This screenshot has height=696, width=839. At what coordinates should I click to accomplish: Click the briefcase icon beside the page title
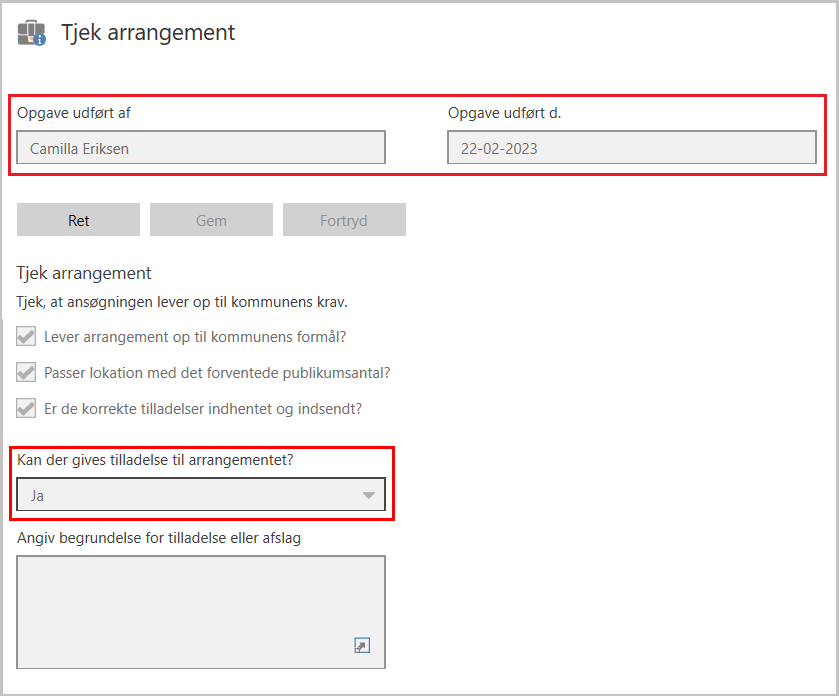click(x=31, y=33)
